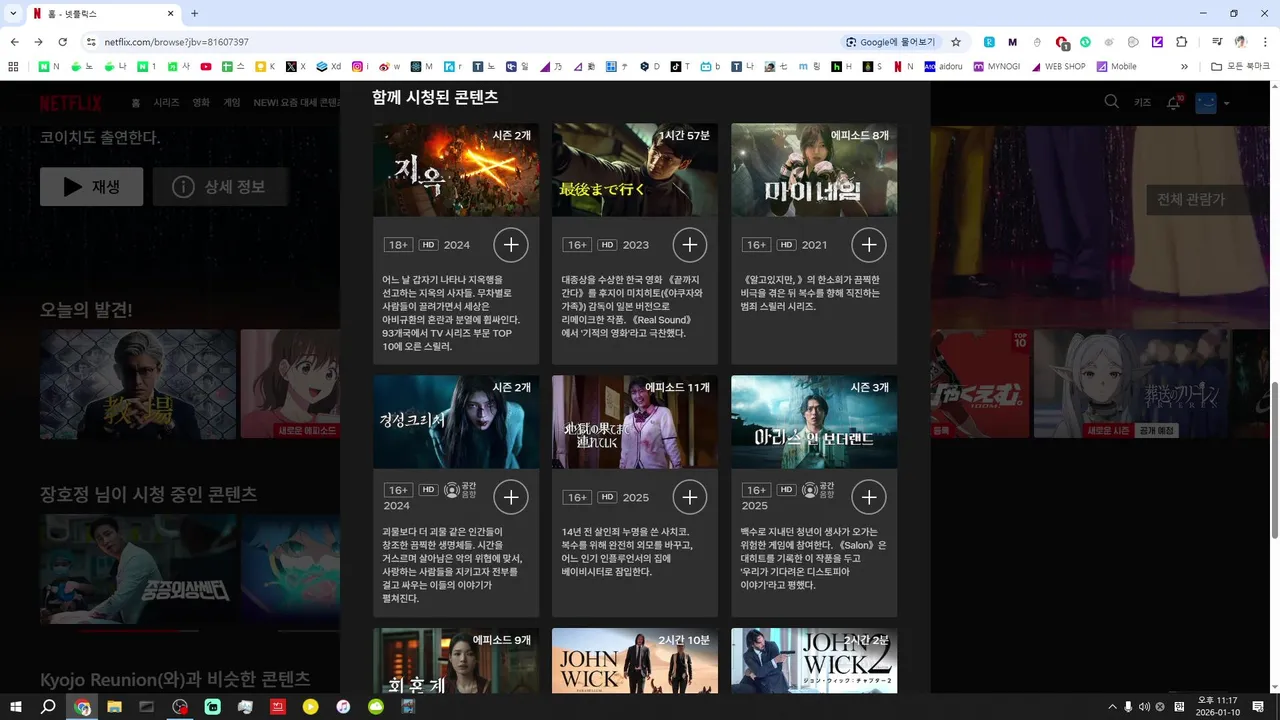Add 지옥 to my list
The height and width of the screenshot is (720, 1280).
[511, 245]
